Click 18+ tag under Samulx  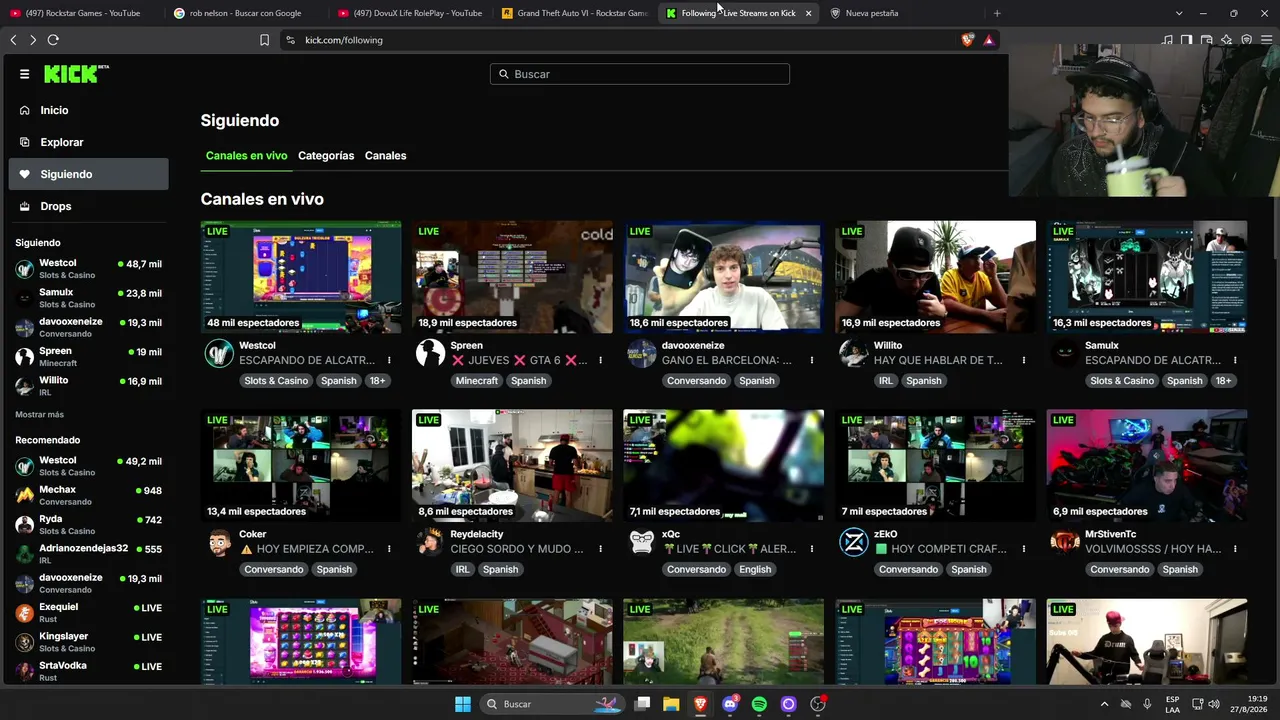tap(1223, 381)
